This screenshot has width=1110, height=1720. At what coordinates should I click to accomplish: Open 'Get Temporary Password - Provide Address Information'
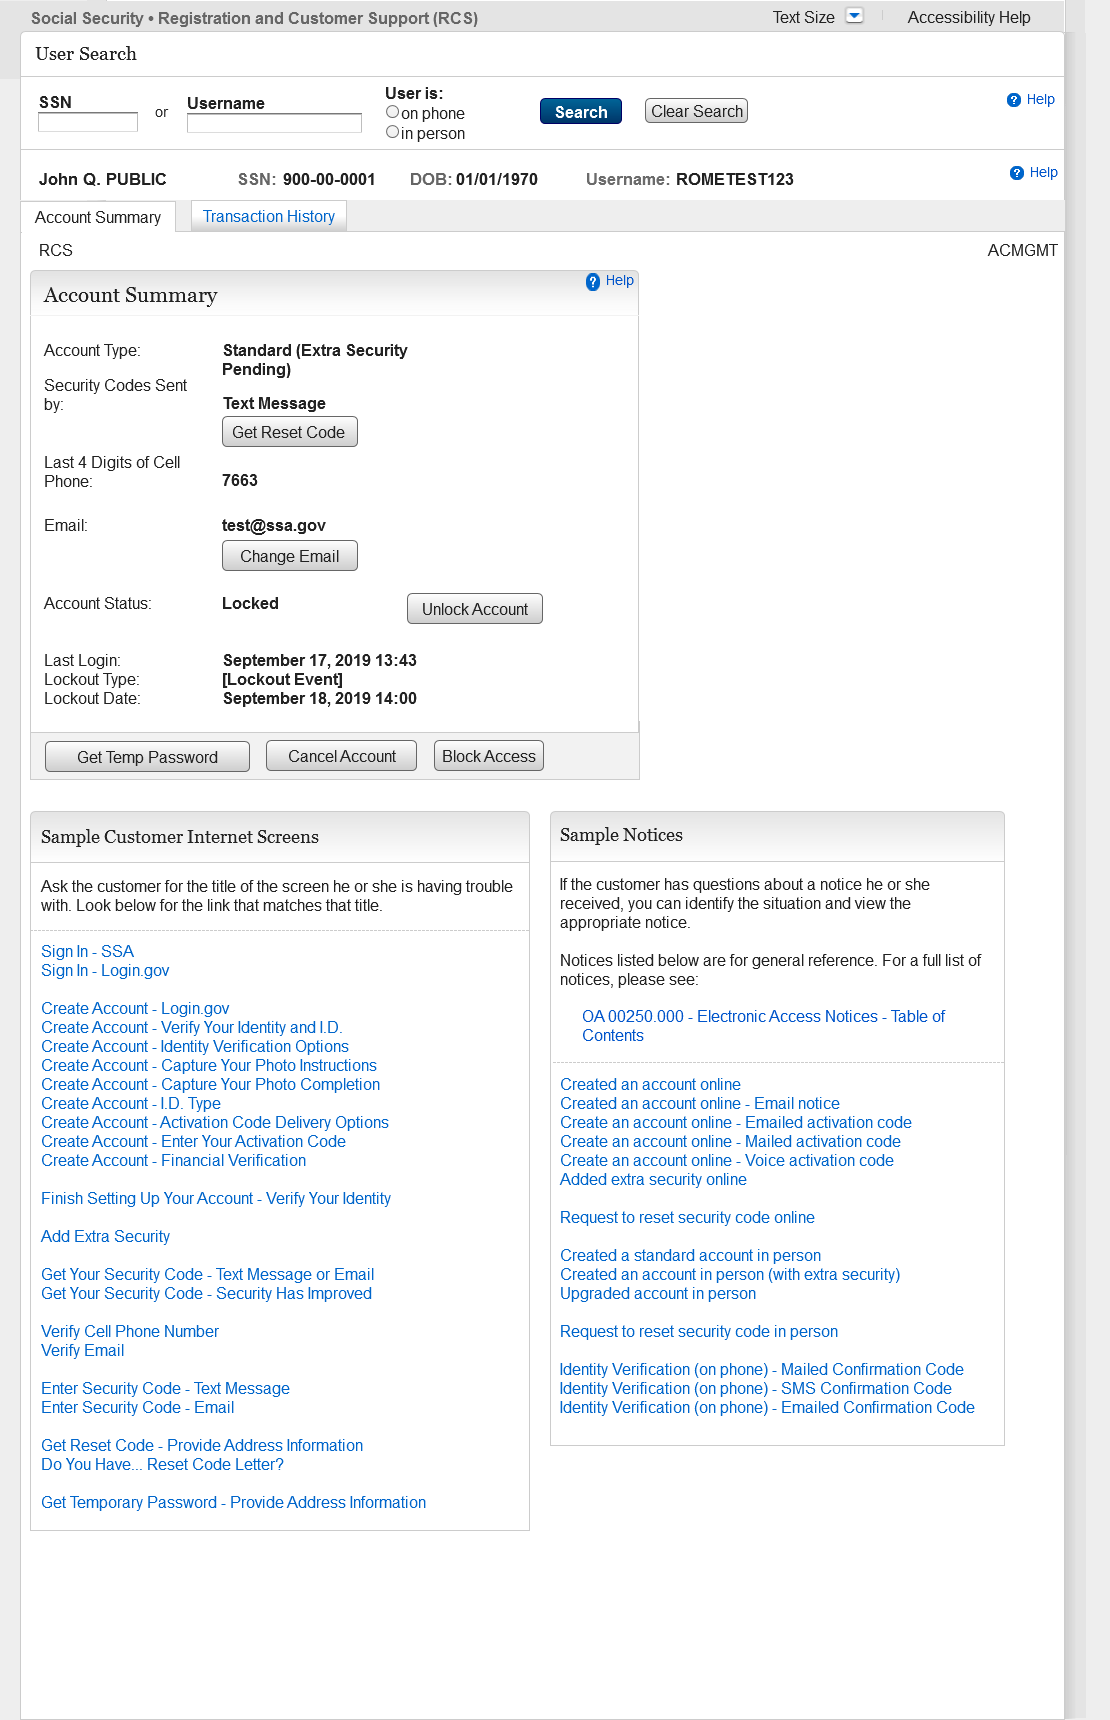(x=233, y=1502)
